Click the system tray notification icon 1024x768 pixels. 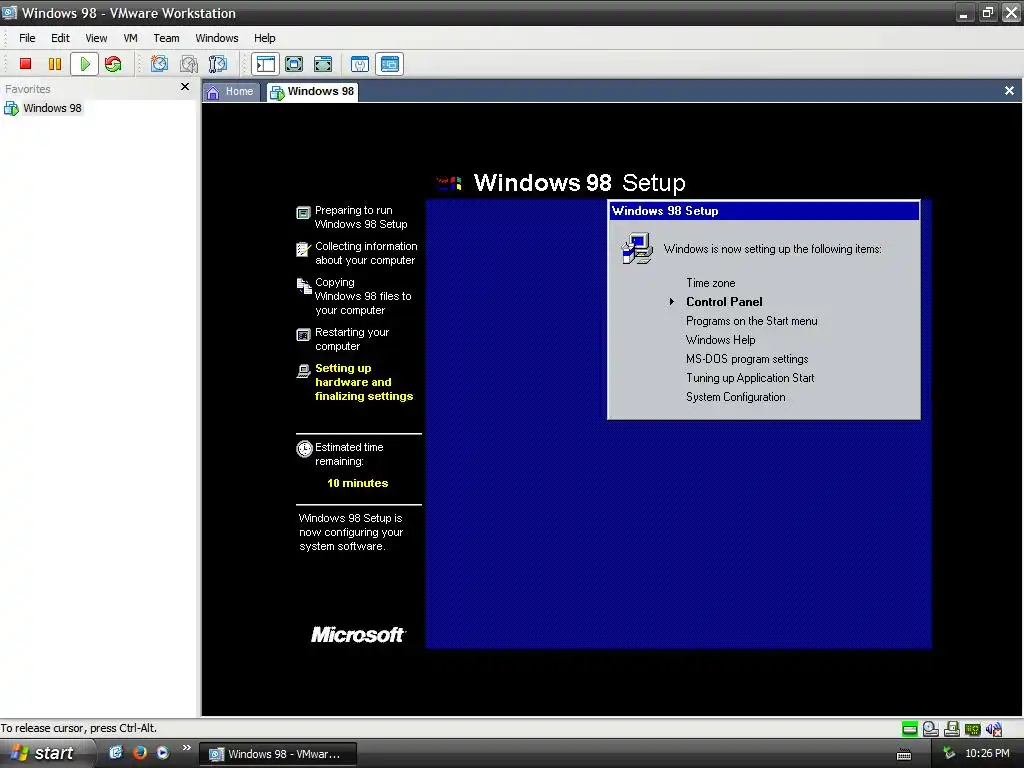click(x=949, y=754)
